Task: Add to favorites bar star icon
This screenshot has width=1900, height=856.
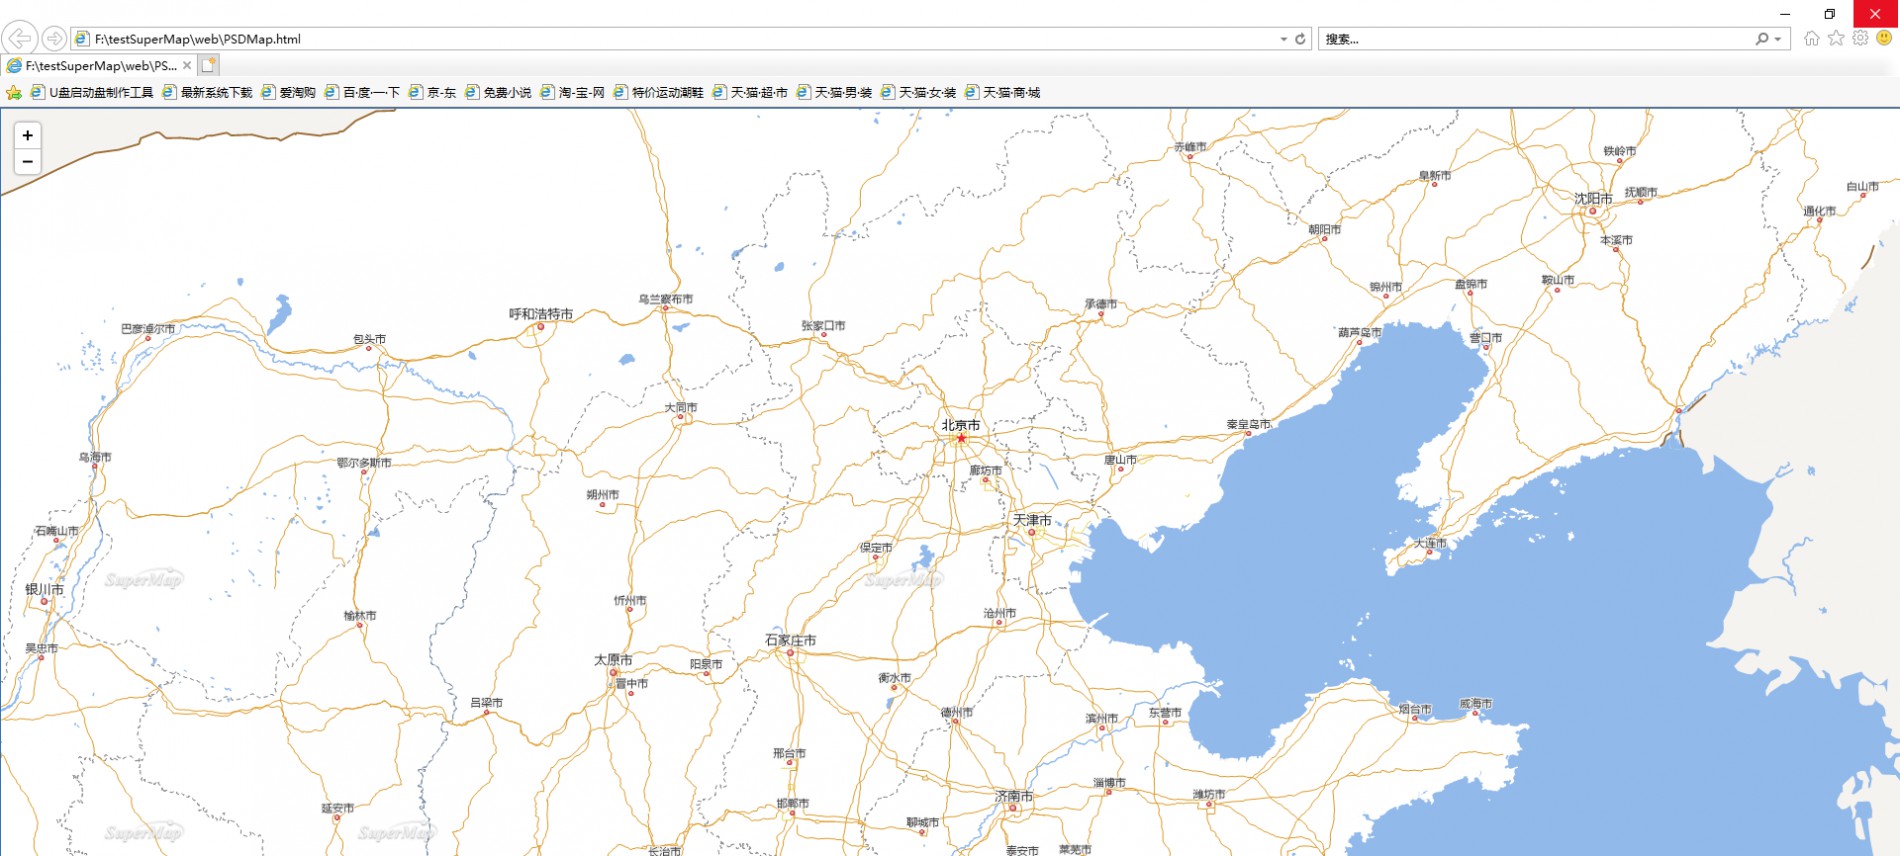Action: tap(14, 92)
